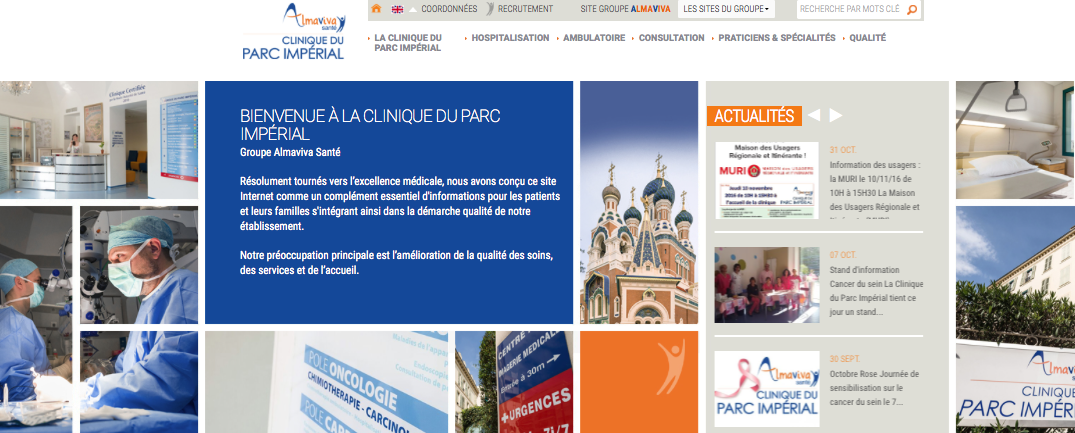Click the Urgences sign photo tile
Image resolution: width=1075 pixels, height=433 pixels.
(514, 382)
